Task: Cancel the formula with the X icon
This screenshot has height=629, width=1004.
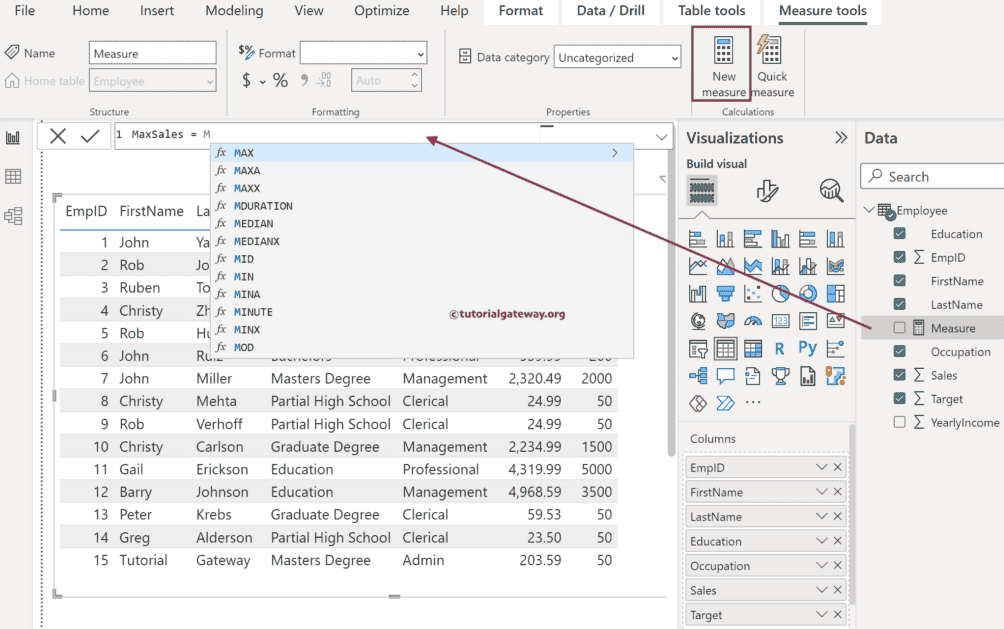Action: 58,136
